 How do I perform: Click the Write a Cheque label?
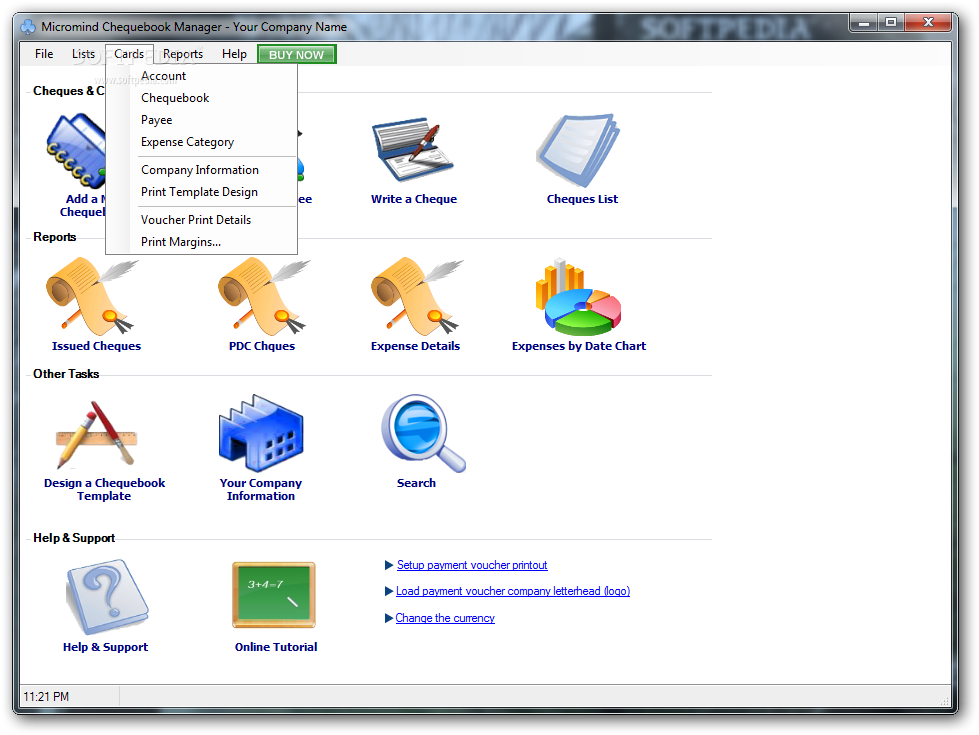413,199
